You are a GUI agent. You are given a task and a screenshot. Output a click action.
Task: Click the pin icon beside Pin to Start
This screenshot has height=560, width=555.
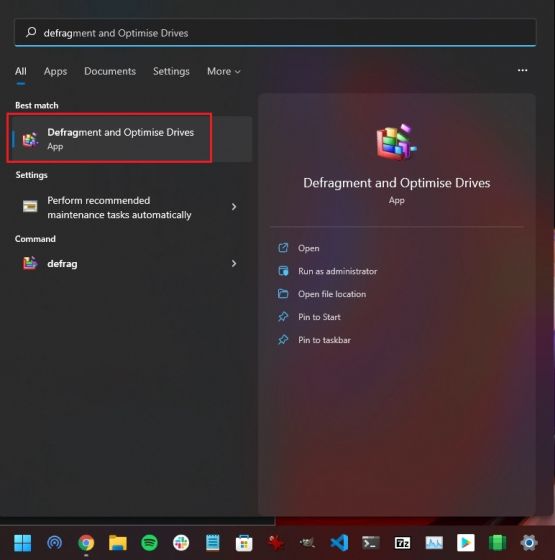pyautogui.click(x=283, y=316)
